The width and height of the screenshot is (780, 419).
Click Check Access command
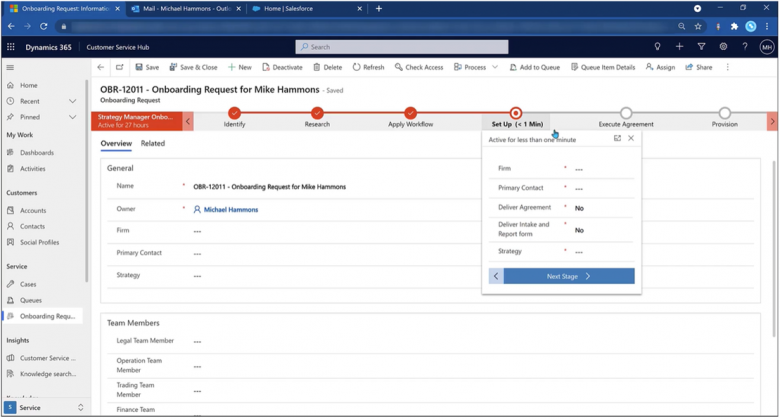pyautogui.click(x=419, y=67)
